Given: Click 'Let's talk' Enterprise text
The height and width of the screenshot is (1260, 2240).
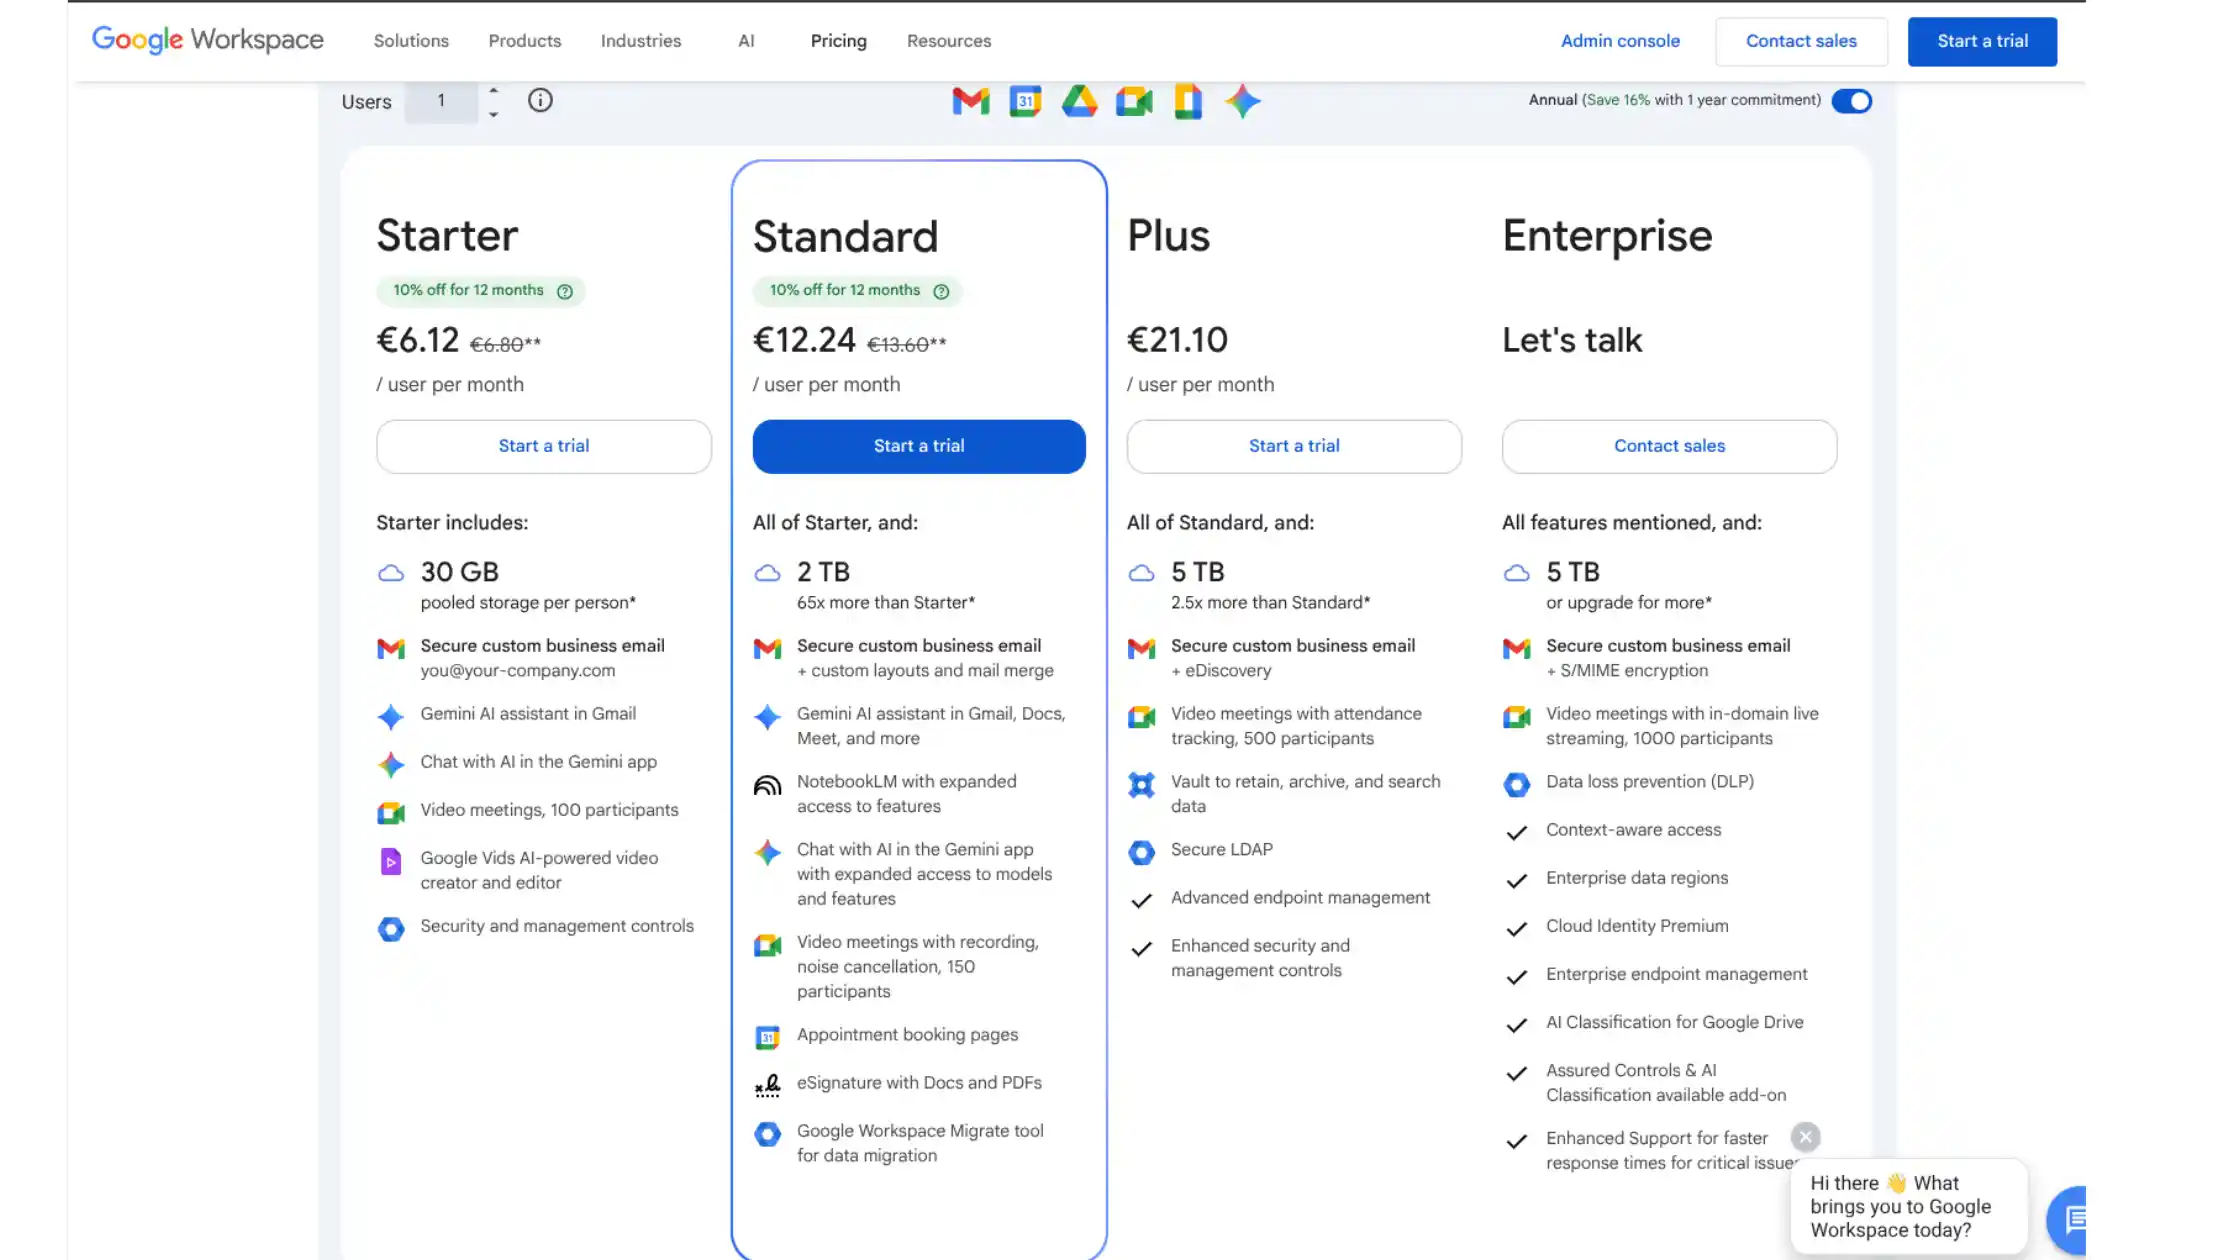Looking at the screenshot, I should (x=1572, y=340).
